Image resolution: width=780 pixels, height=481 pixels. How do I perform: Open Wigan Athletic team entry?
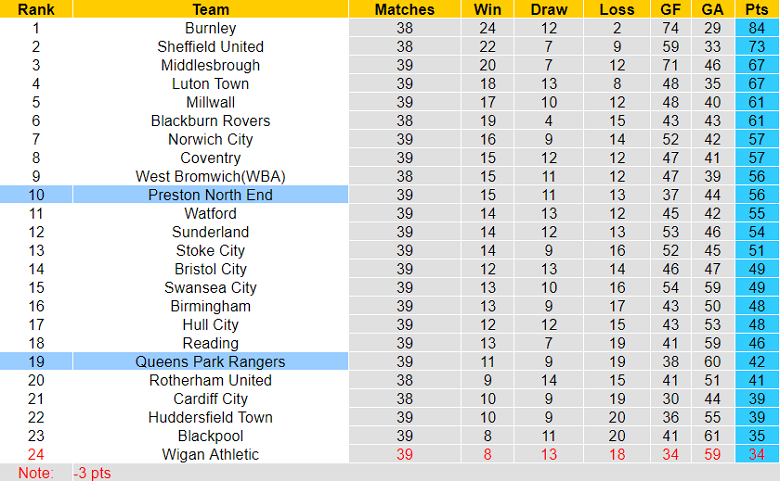coord(210,455)
